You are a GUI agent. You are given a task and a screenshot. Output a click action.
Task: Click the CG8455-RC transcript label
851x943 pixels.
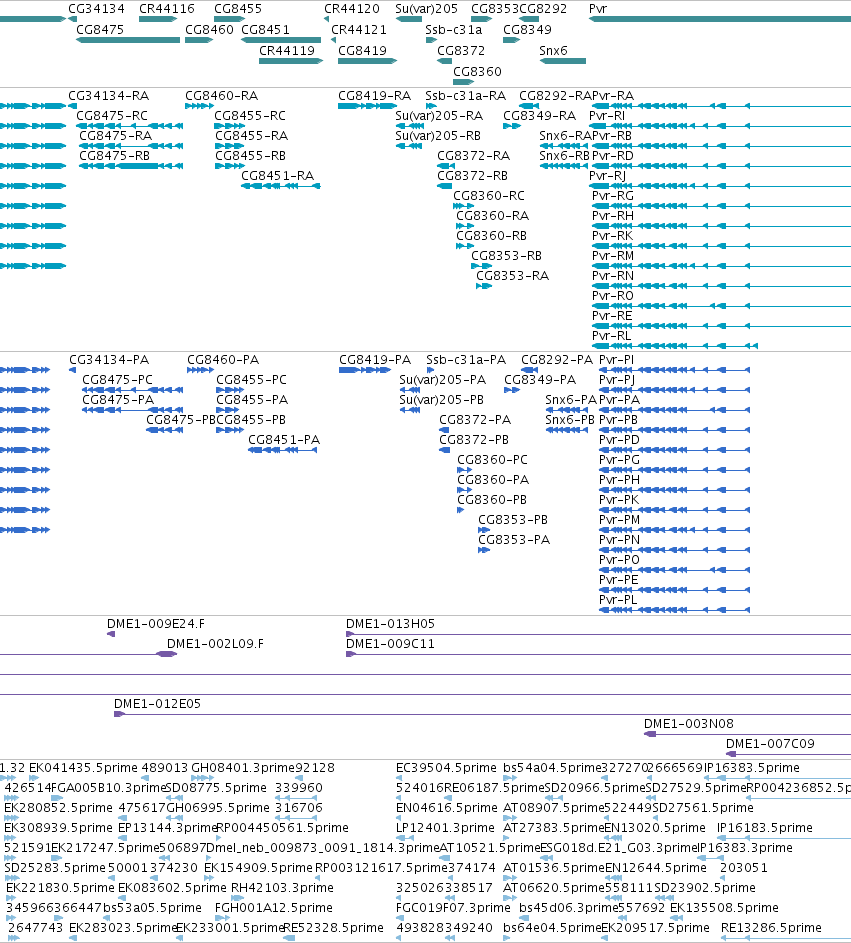[250, 115]
